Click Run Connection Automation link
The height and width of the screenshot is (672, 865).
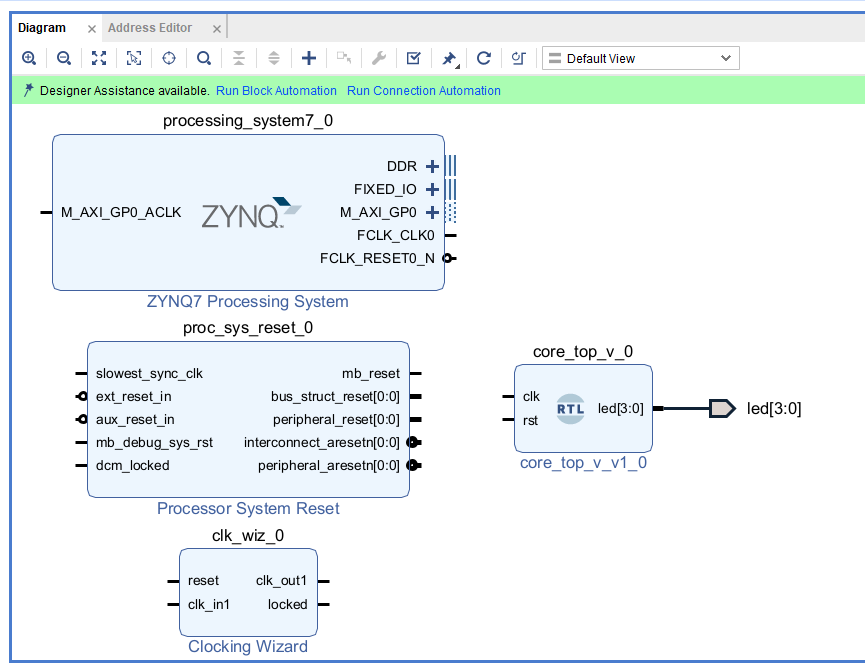pos(424,91)
